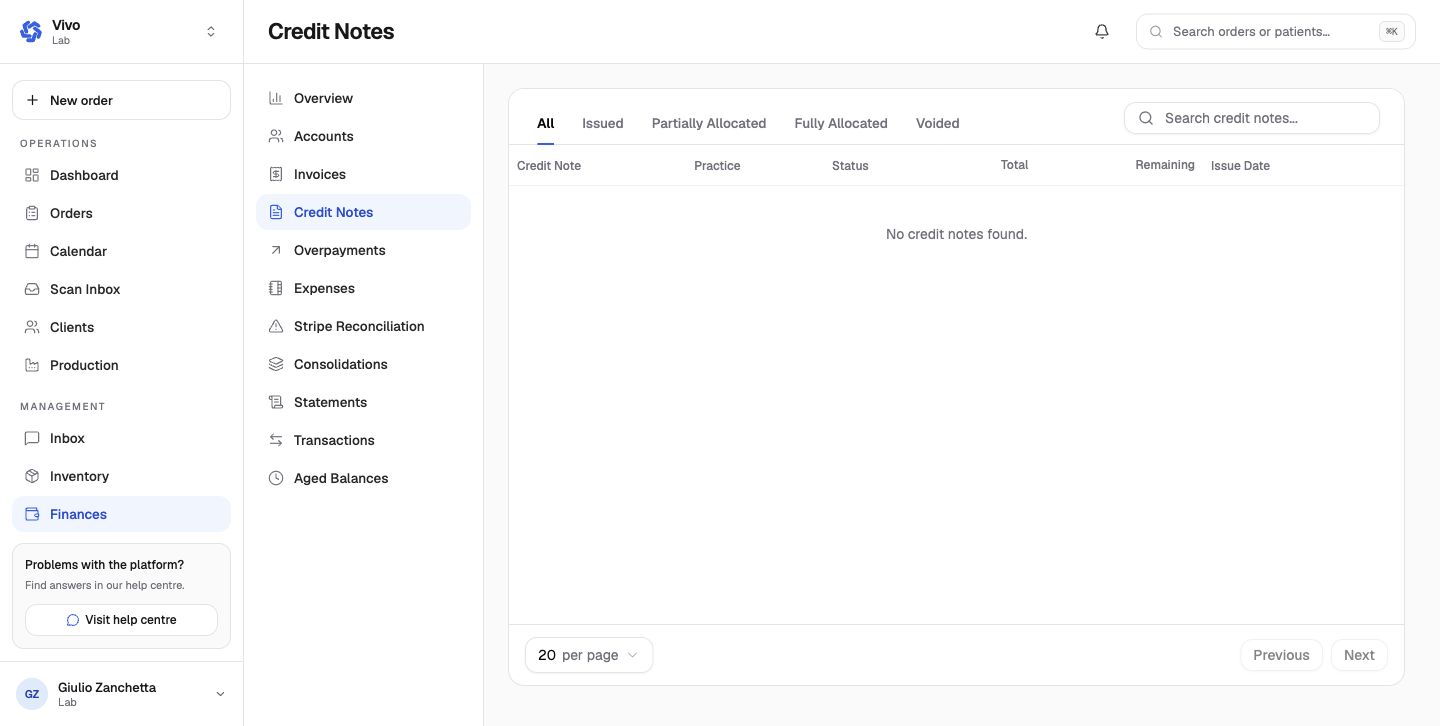The image size is (1440, 726).
Task: Focus the Search orders or patients field
Action: pos(1276,31)
